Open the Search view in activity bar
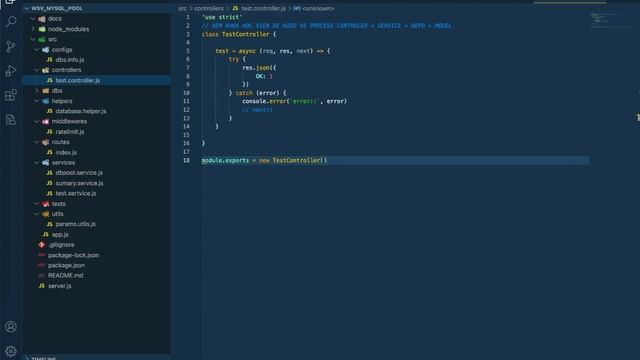Image resolution: width=640 pixels, height=360 pixels. click(x=11, y=21)
